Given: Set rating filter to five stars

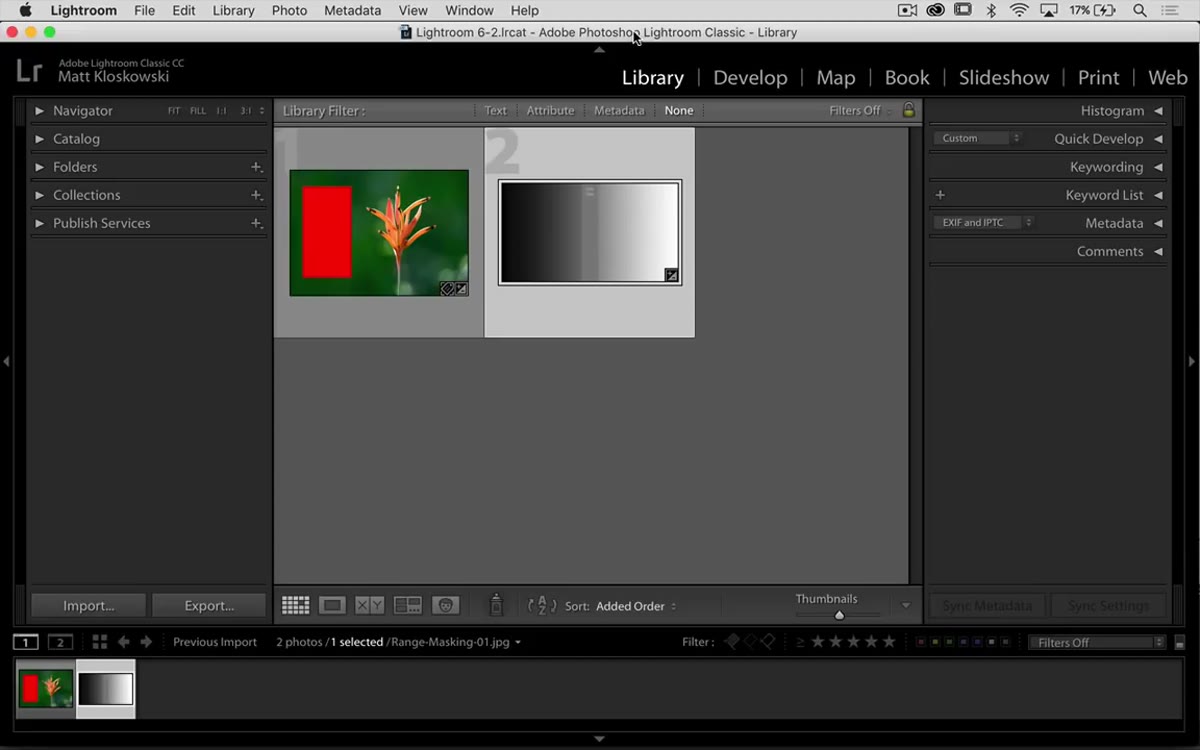Looking at the screenshot, I should point(889,642).
